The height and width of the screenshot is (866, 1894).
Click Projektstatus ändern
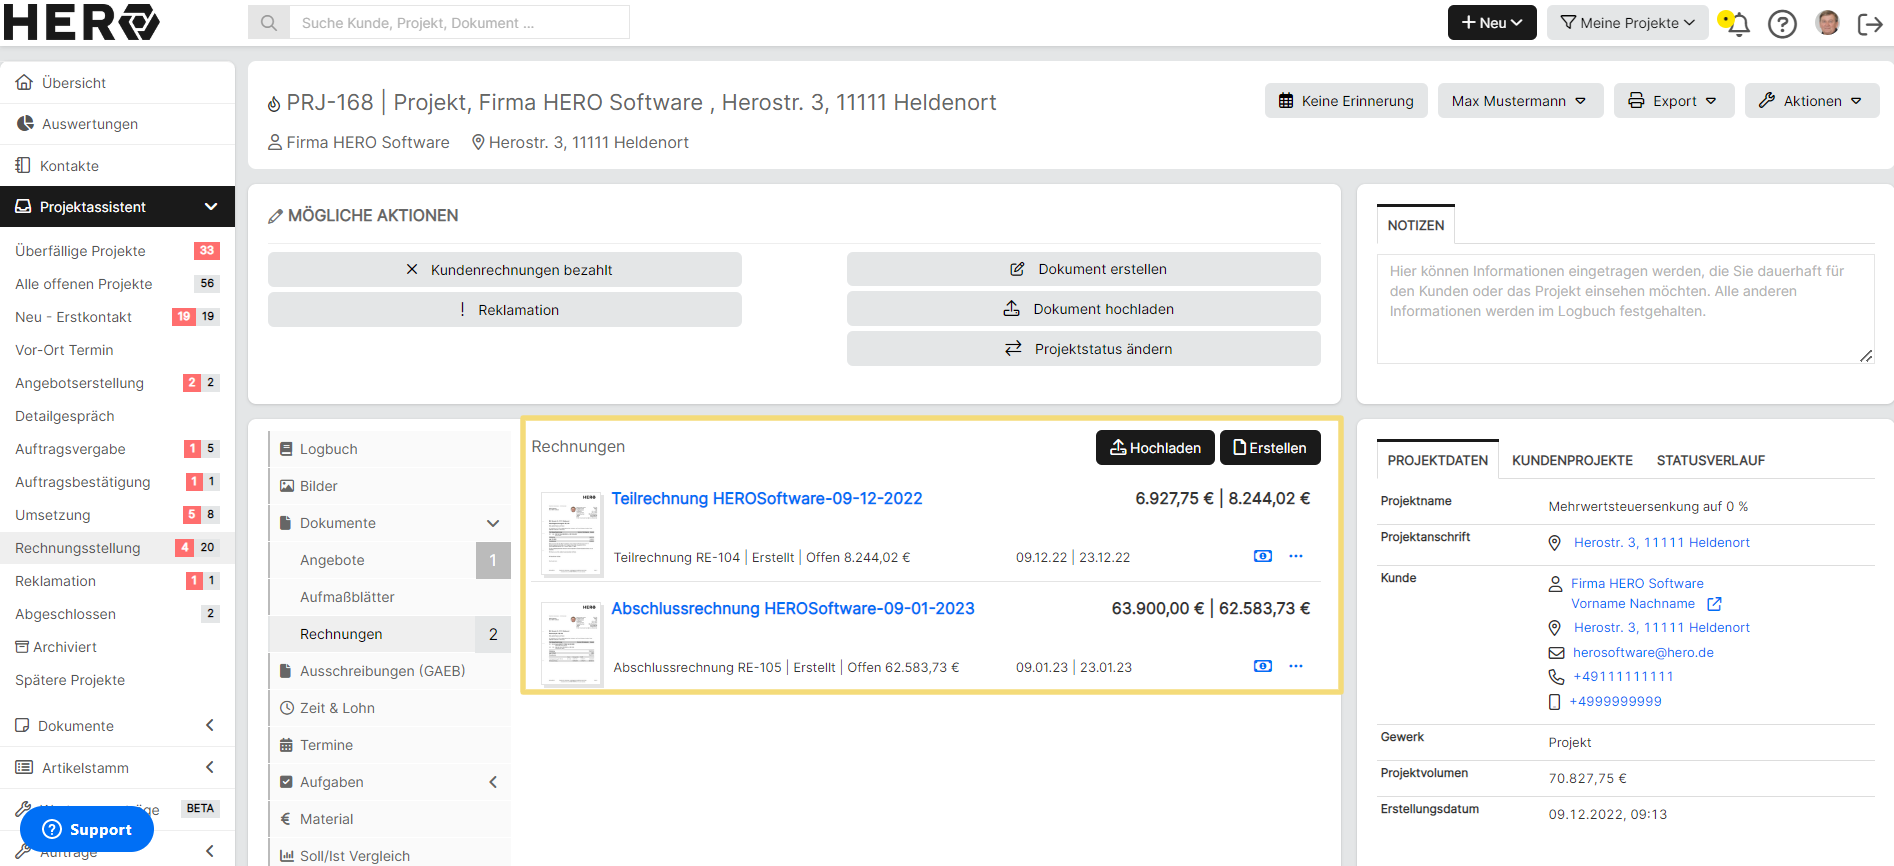click(x=1084, y=349)
